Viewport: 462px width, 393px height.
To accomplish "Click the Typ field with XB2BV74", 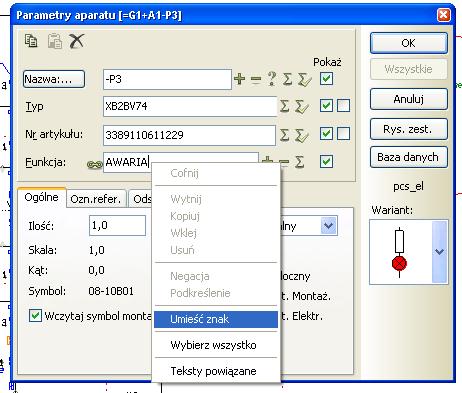I will click(190, 106).
